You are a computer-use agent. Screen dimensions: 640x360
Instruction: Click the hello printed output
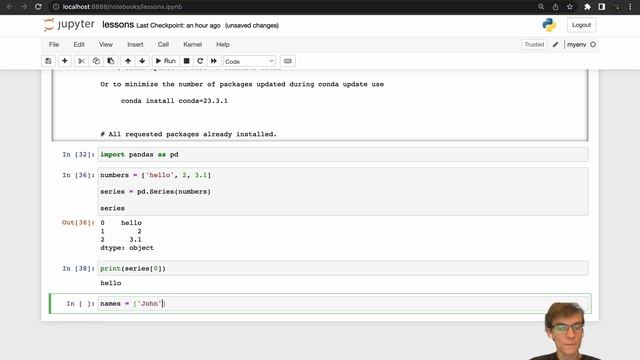coord(111,283)
